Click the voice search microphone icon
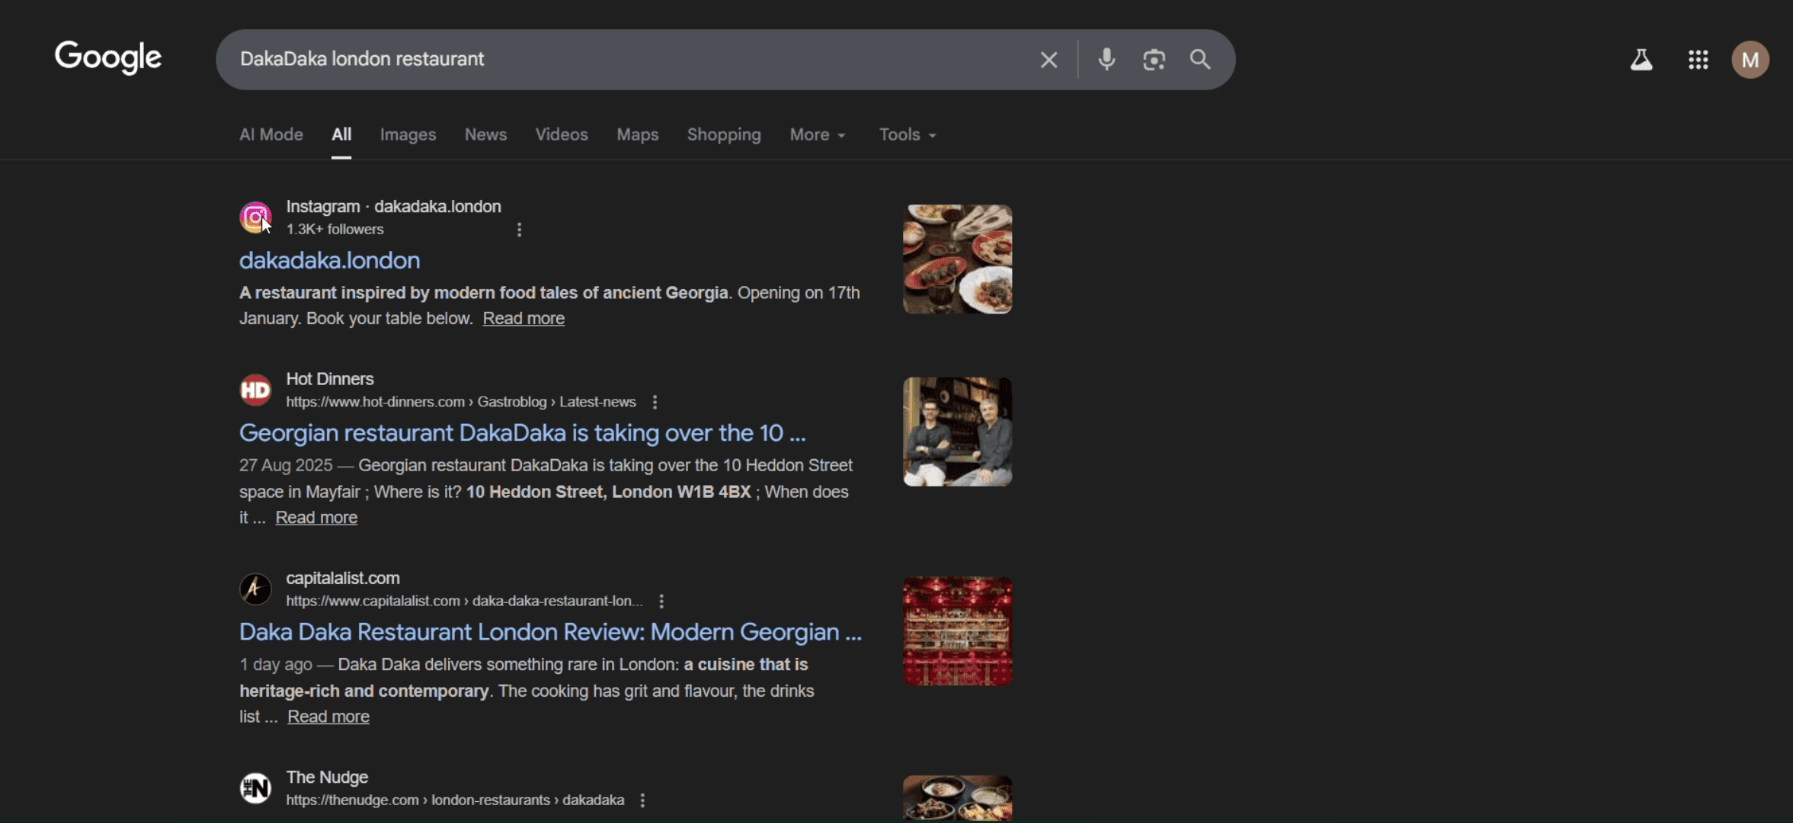Image resolution: width=1793 pixels, height=823 pixels. [1106, 60]
